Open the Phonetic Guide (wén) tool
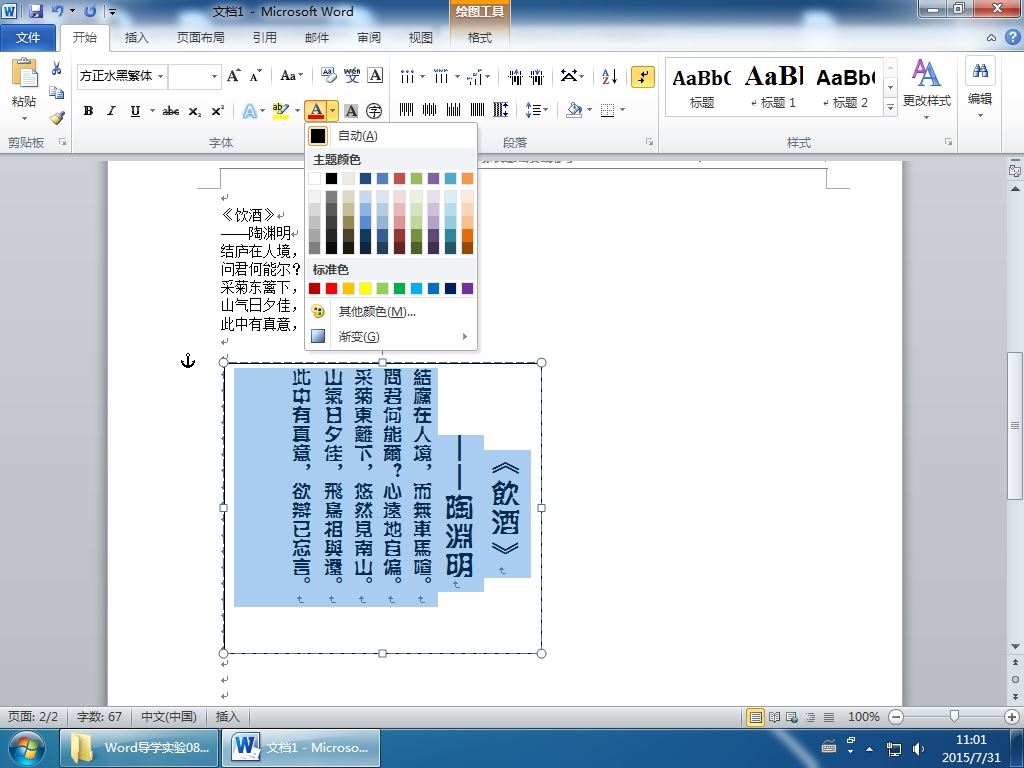This screenshot has height=768, width=1024. coord(352,76)
